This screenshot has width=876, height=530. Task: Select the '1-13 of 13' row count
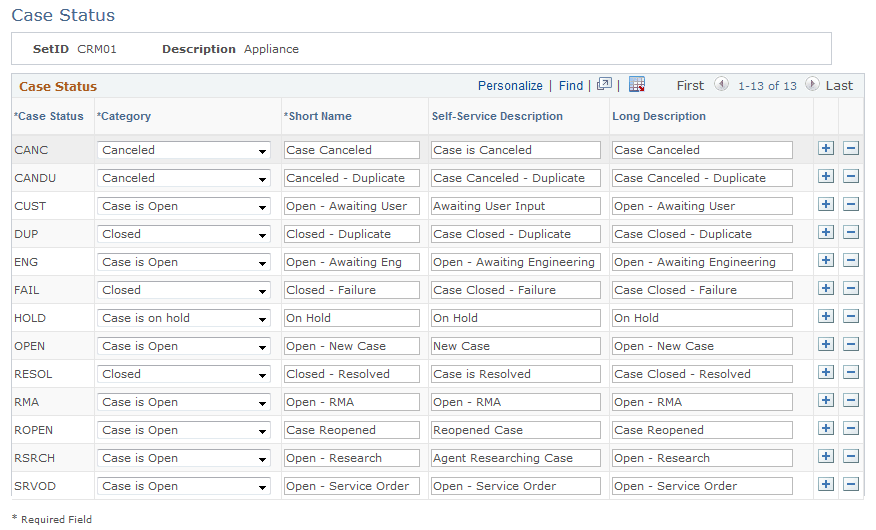(x=767, y=86)
